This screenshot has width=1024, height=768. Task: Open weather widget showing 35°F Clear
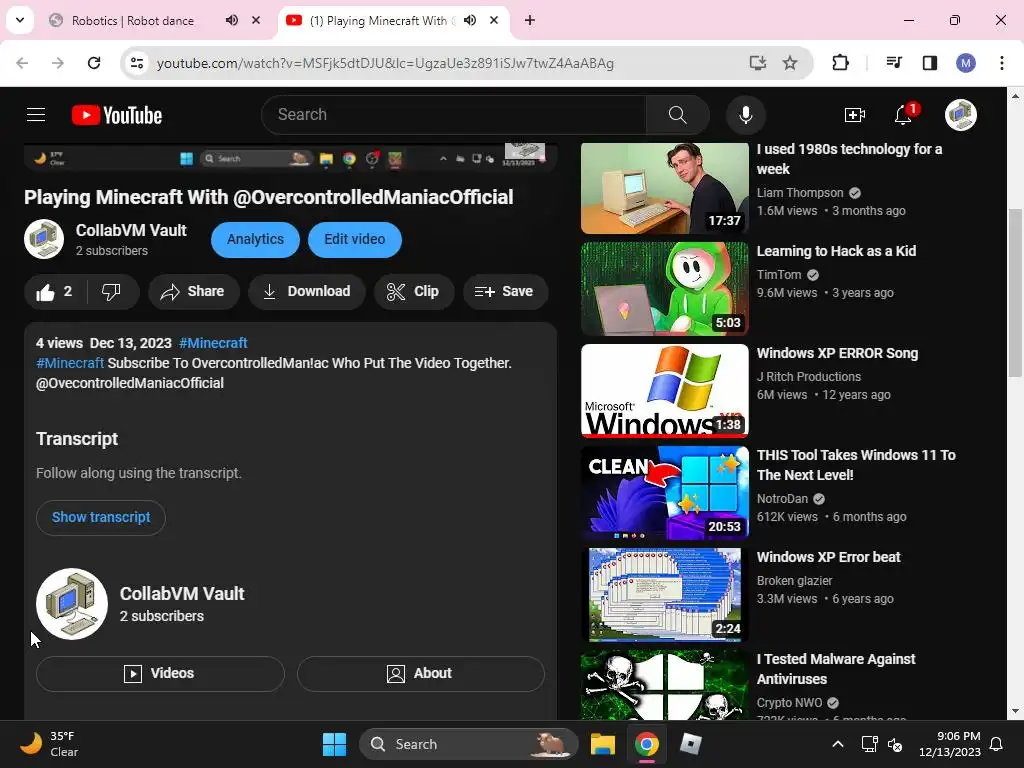49,744
